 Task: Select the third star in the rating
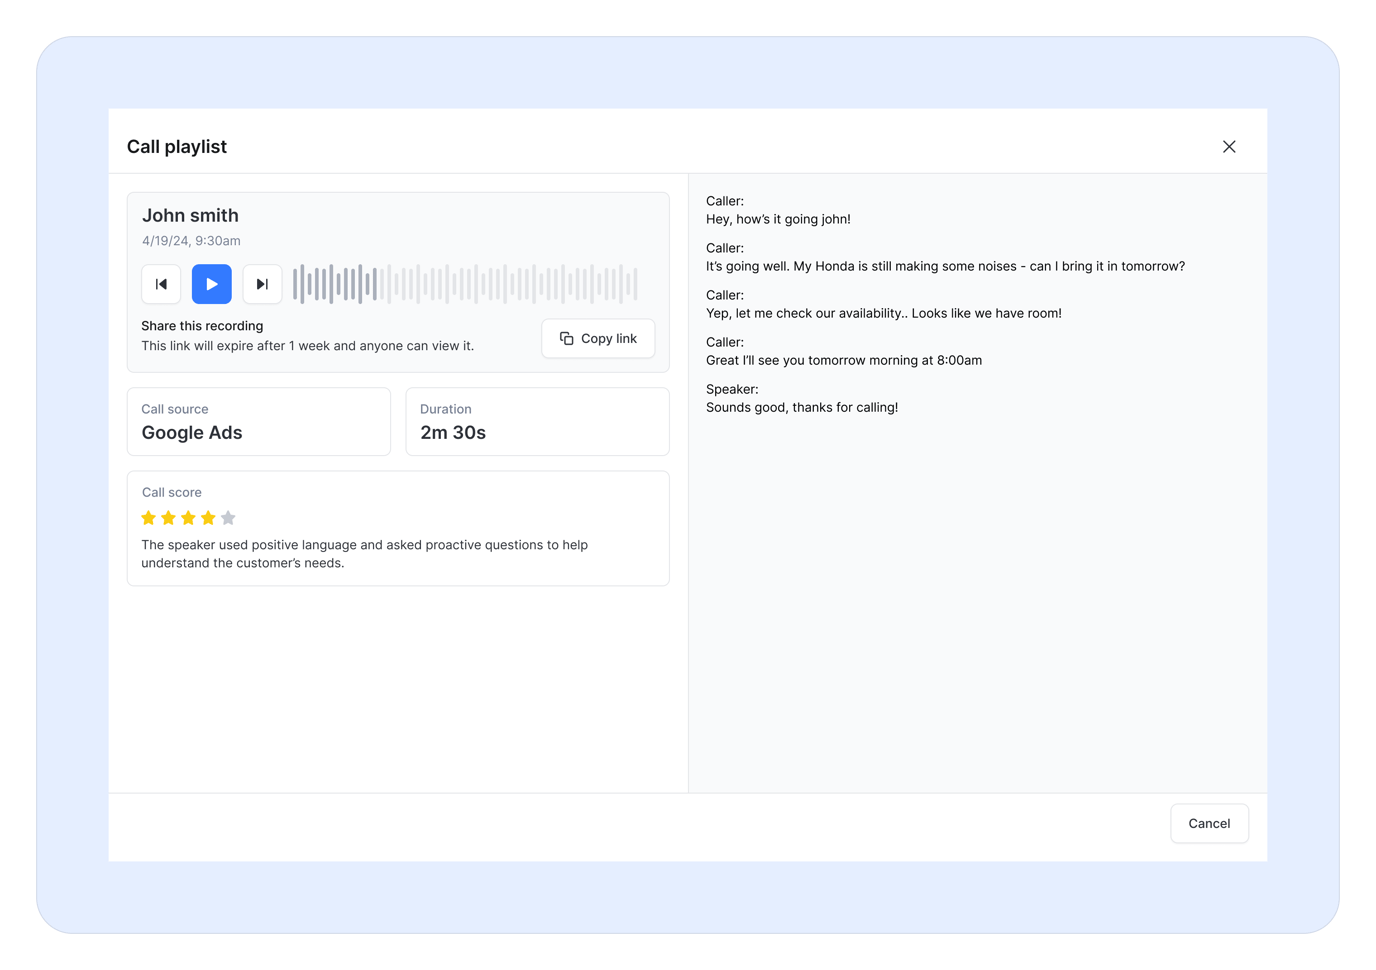(188, 517)
